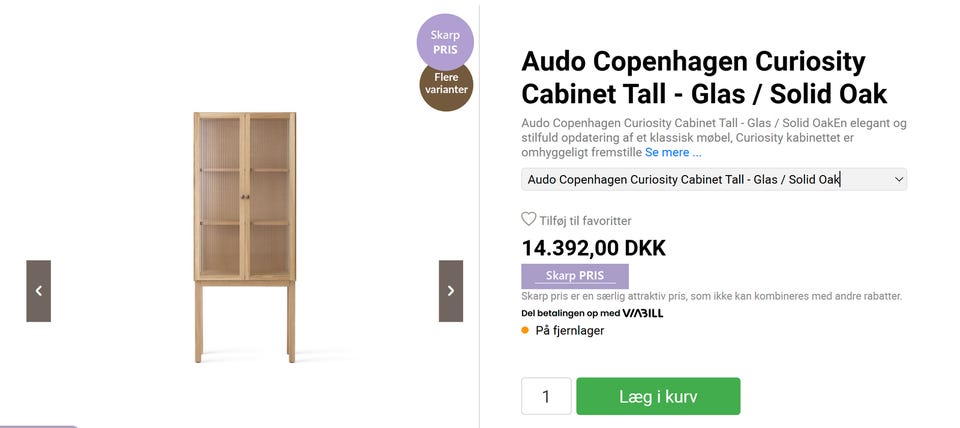Click the rectangular Skarp PRIS label below the price
This screenshot has width=960, height=428.
point(575,276)
